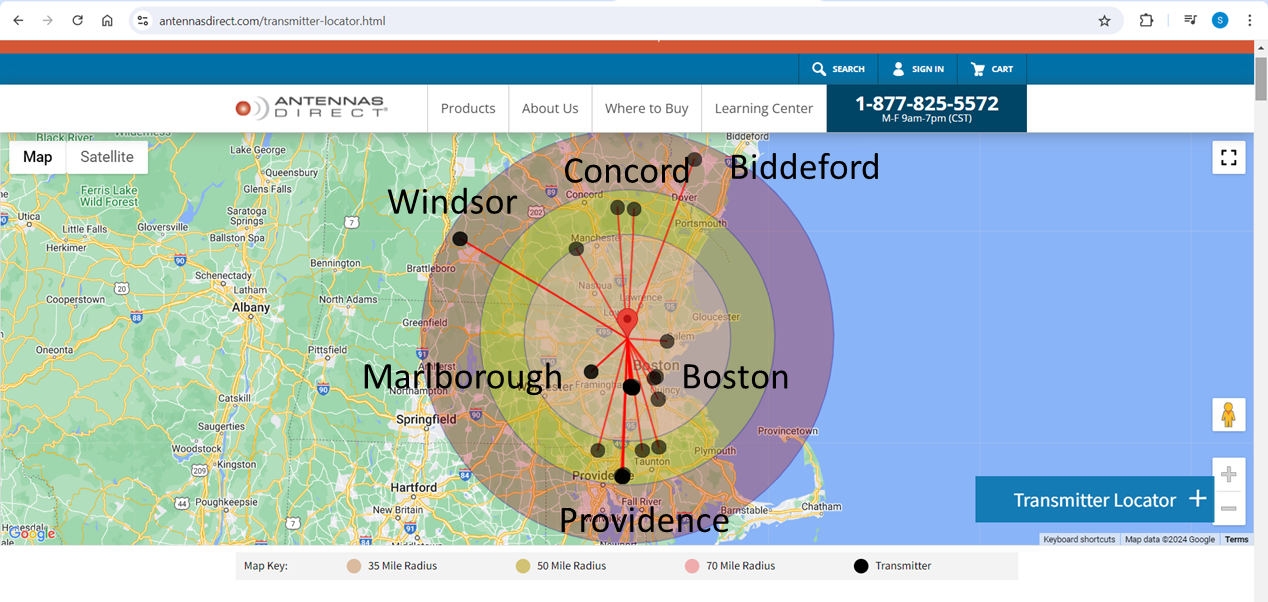Click the 35 Mile Radius color swatch

[x=354, y=566]
